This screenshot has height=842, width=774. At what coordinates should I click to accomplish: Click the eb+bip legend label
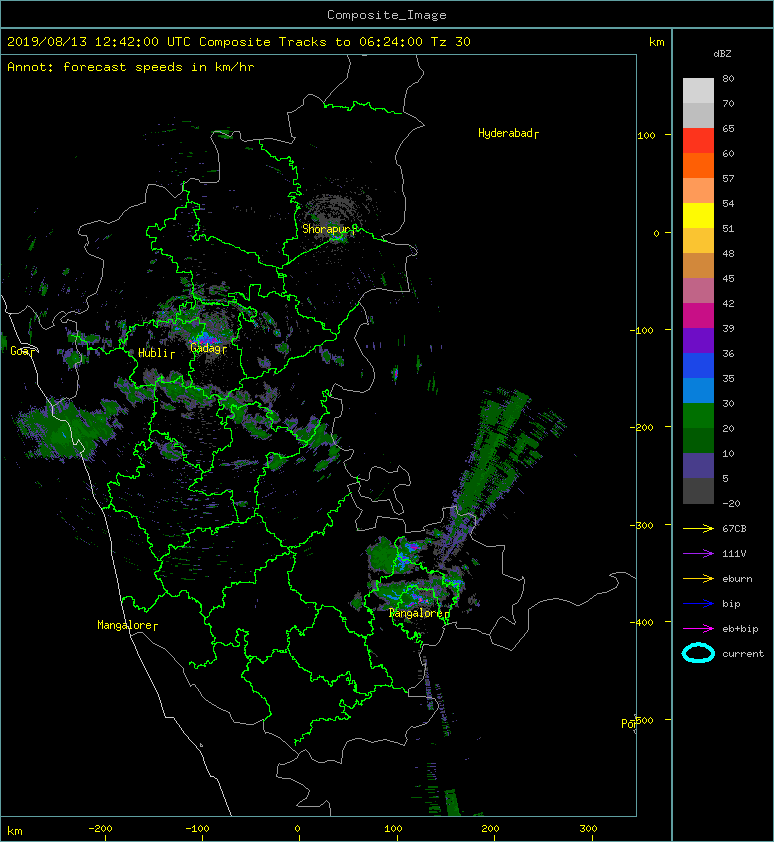pos(740,629)
